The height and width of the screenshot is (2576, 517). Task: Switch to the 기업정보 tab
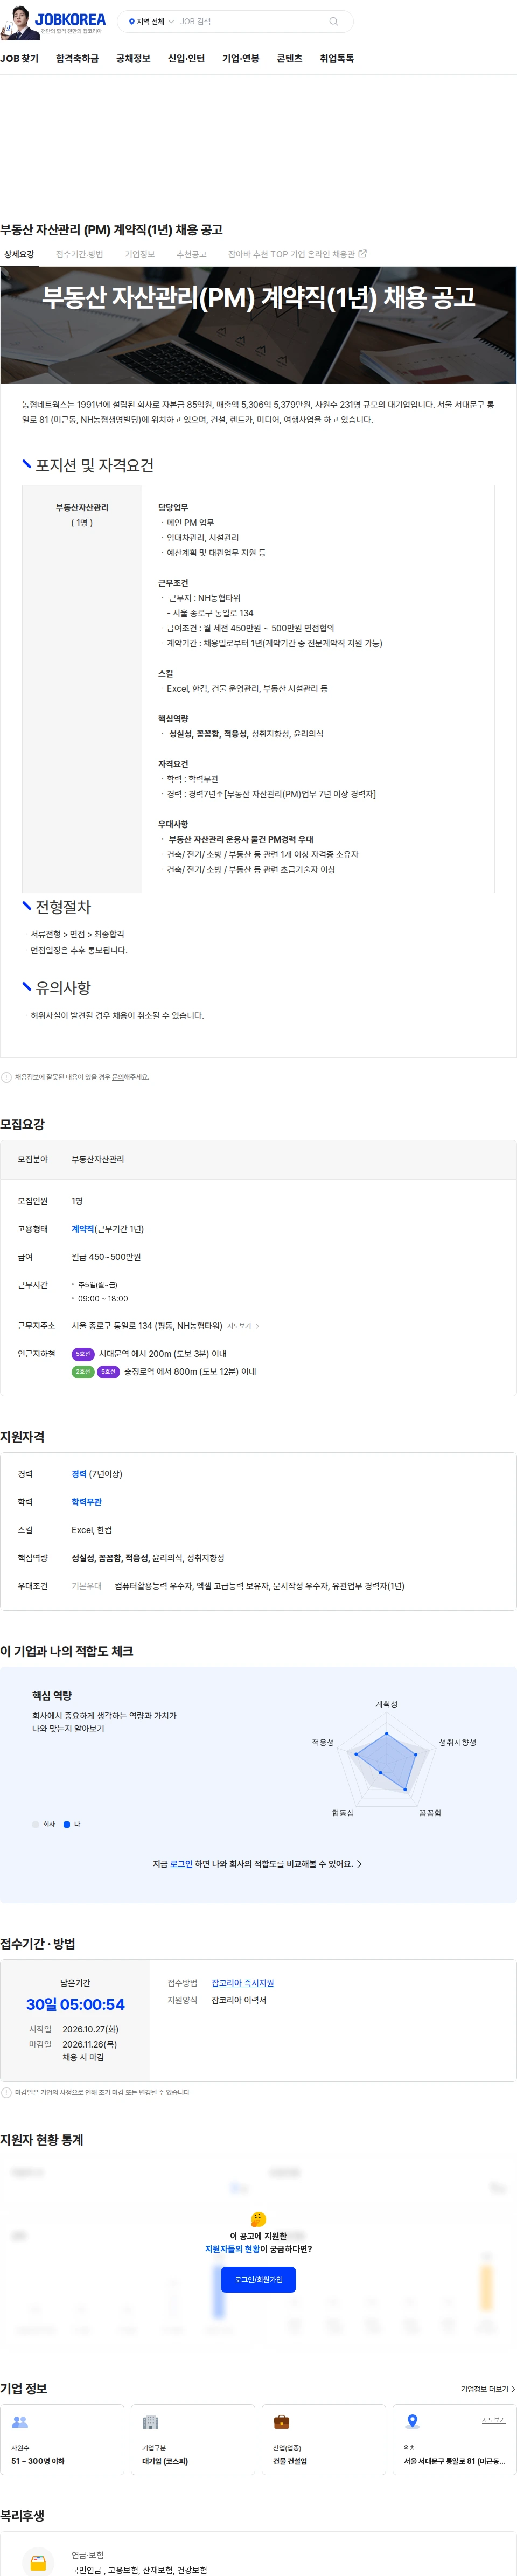coord(140,254)
